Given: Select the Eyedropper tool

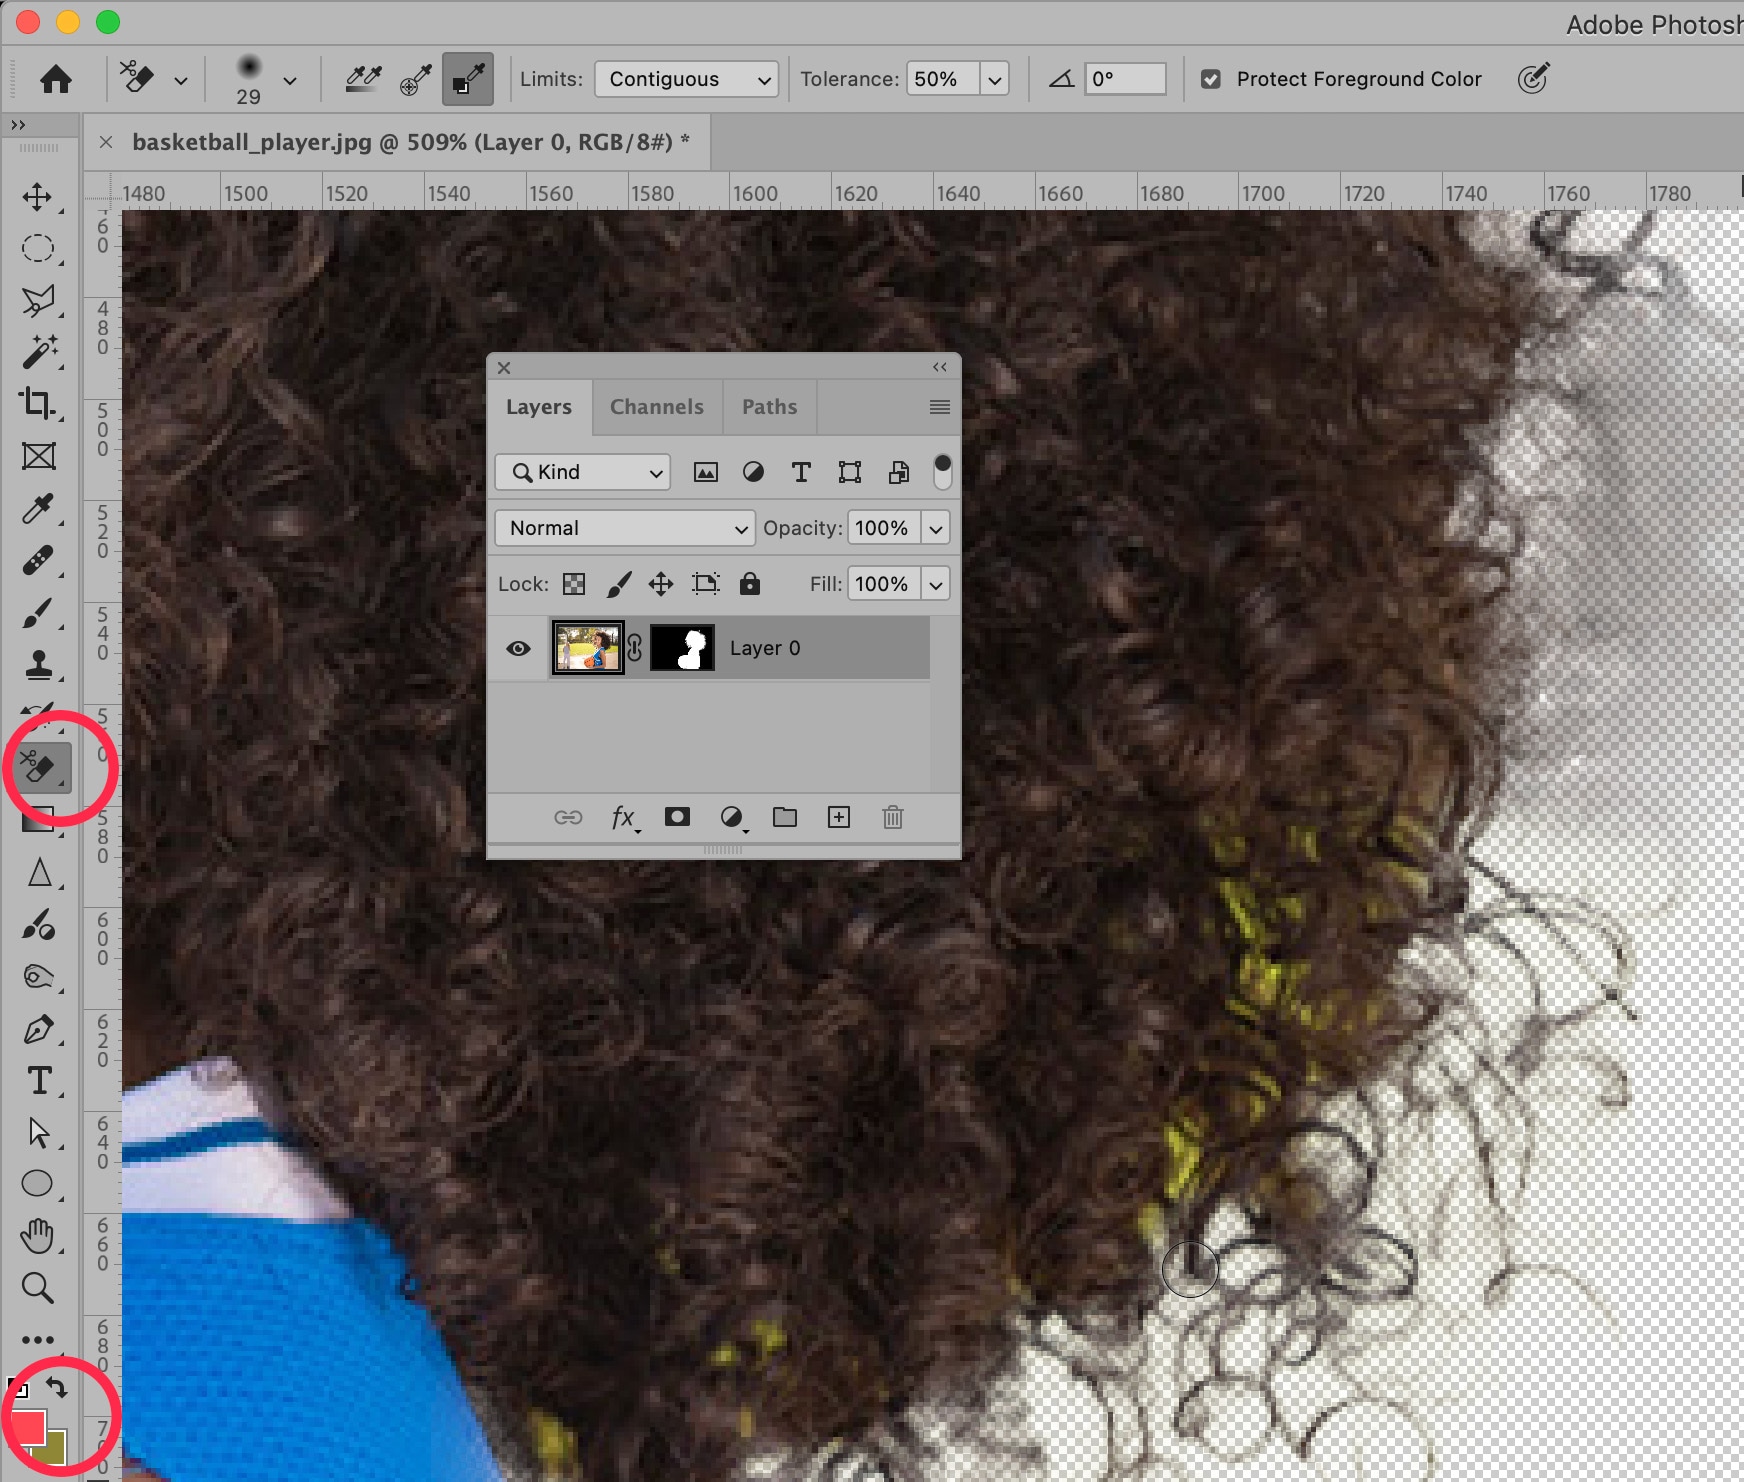Looking at the screenshot, I should click(38, 508).
